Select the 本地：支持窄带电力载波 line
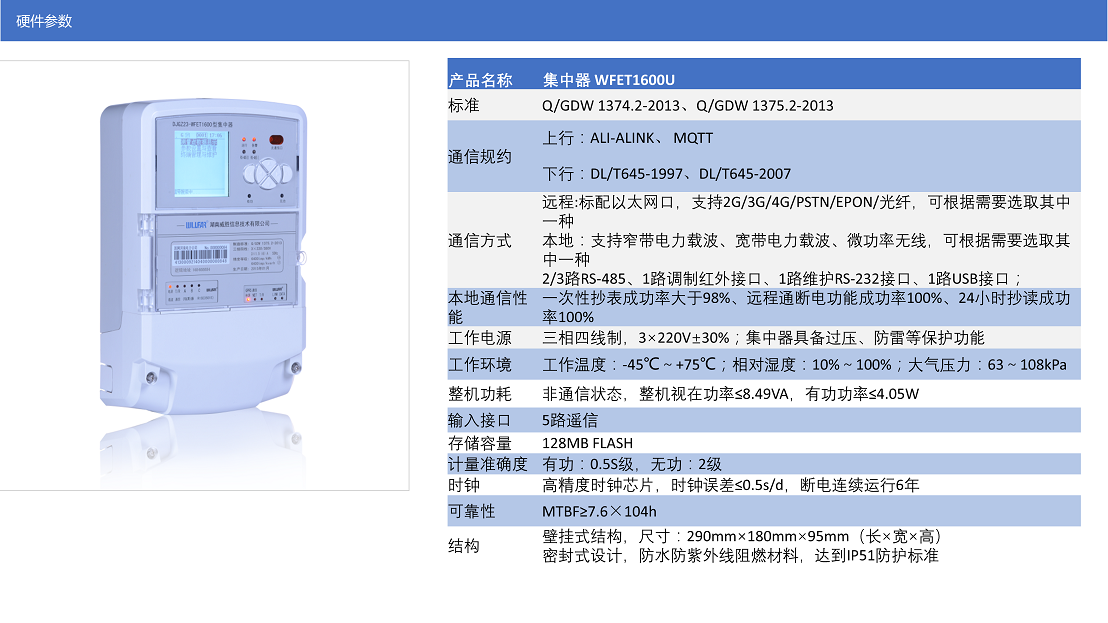 [x=806, y=249]
